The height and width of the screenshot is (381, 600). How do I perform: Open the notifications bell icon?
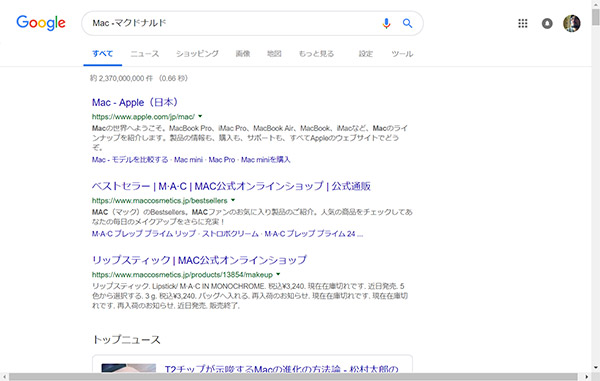(547, 23)
